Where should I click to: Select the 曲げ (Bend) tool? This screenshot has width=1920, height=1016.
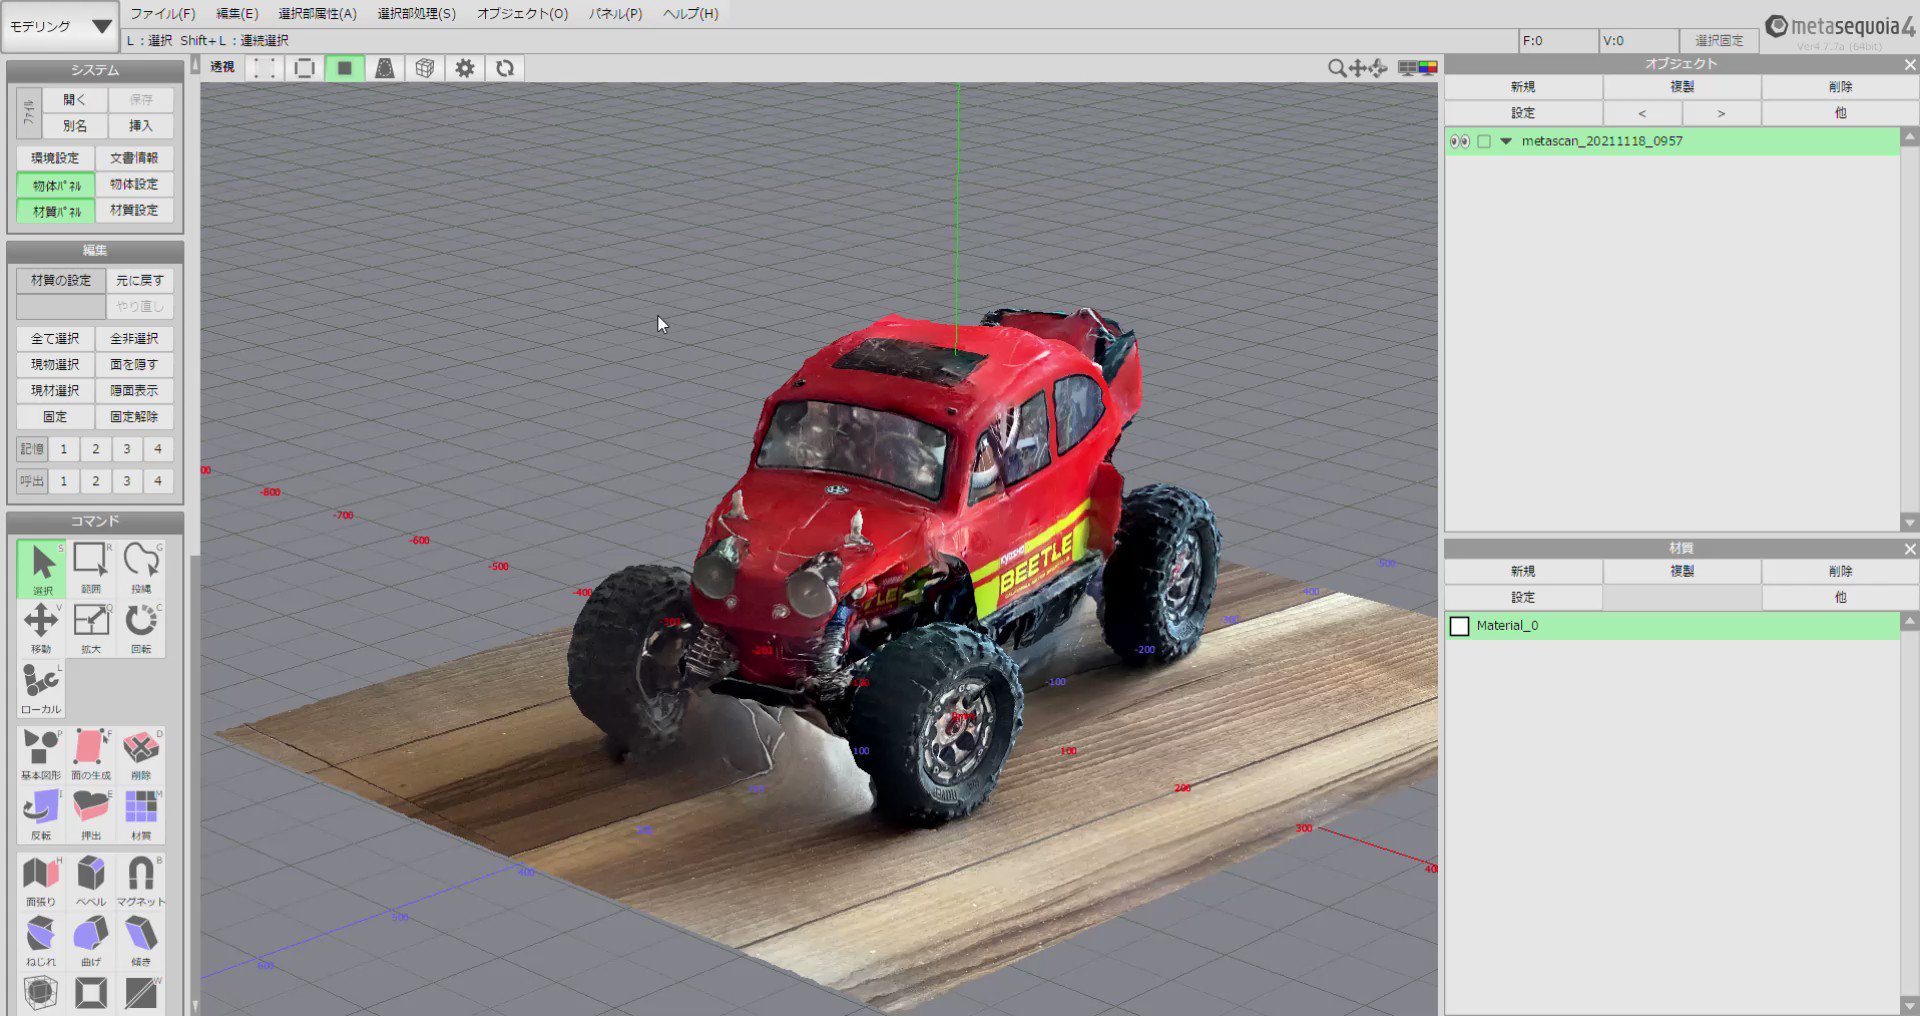pos(91,941)
